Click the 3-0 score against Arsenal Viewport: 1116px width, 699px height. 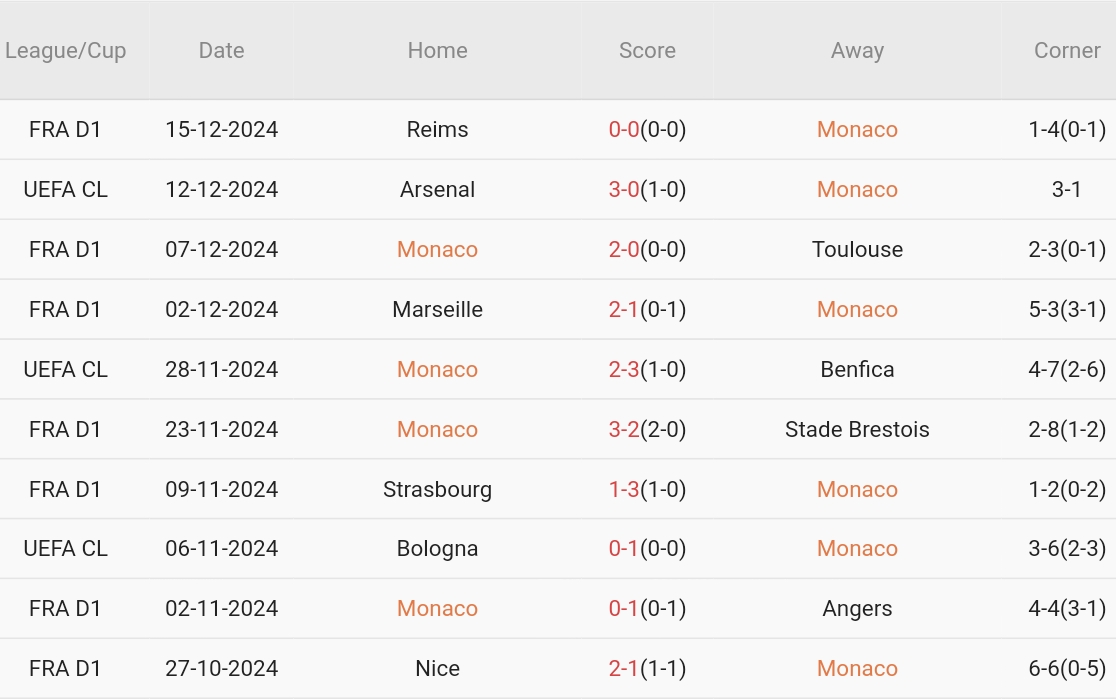624,190
